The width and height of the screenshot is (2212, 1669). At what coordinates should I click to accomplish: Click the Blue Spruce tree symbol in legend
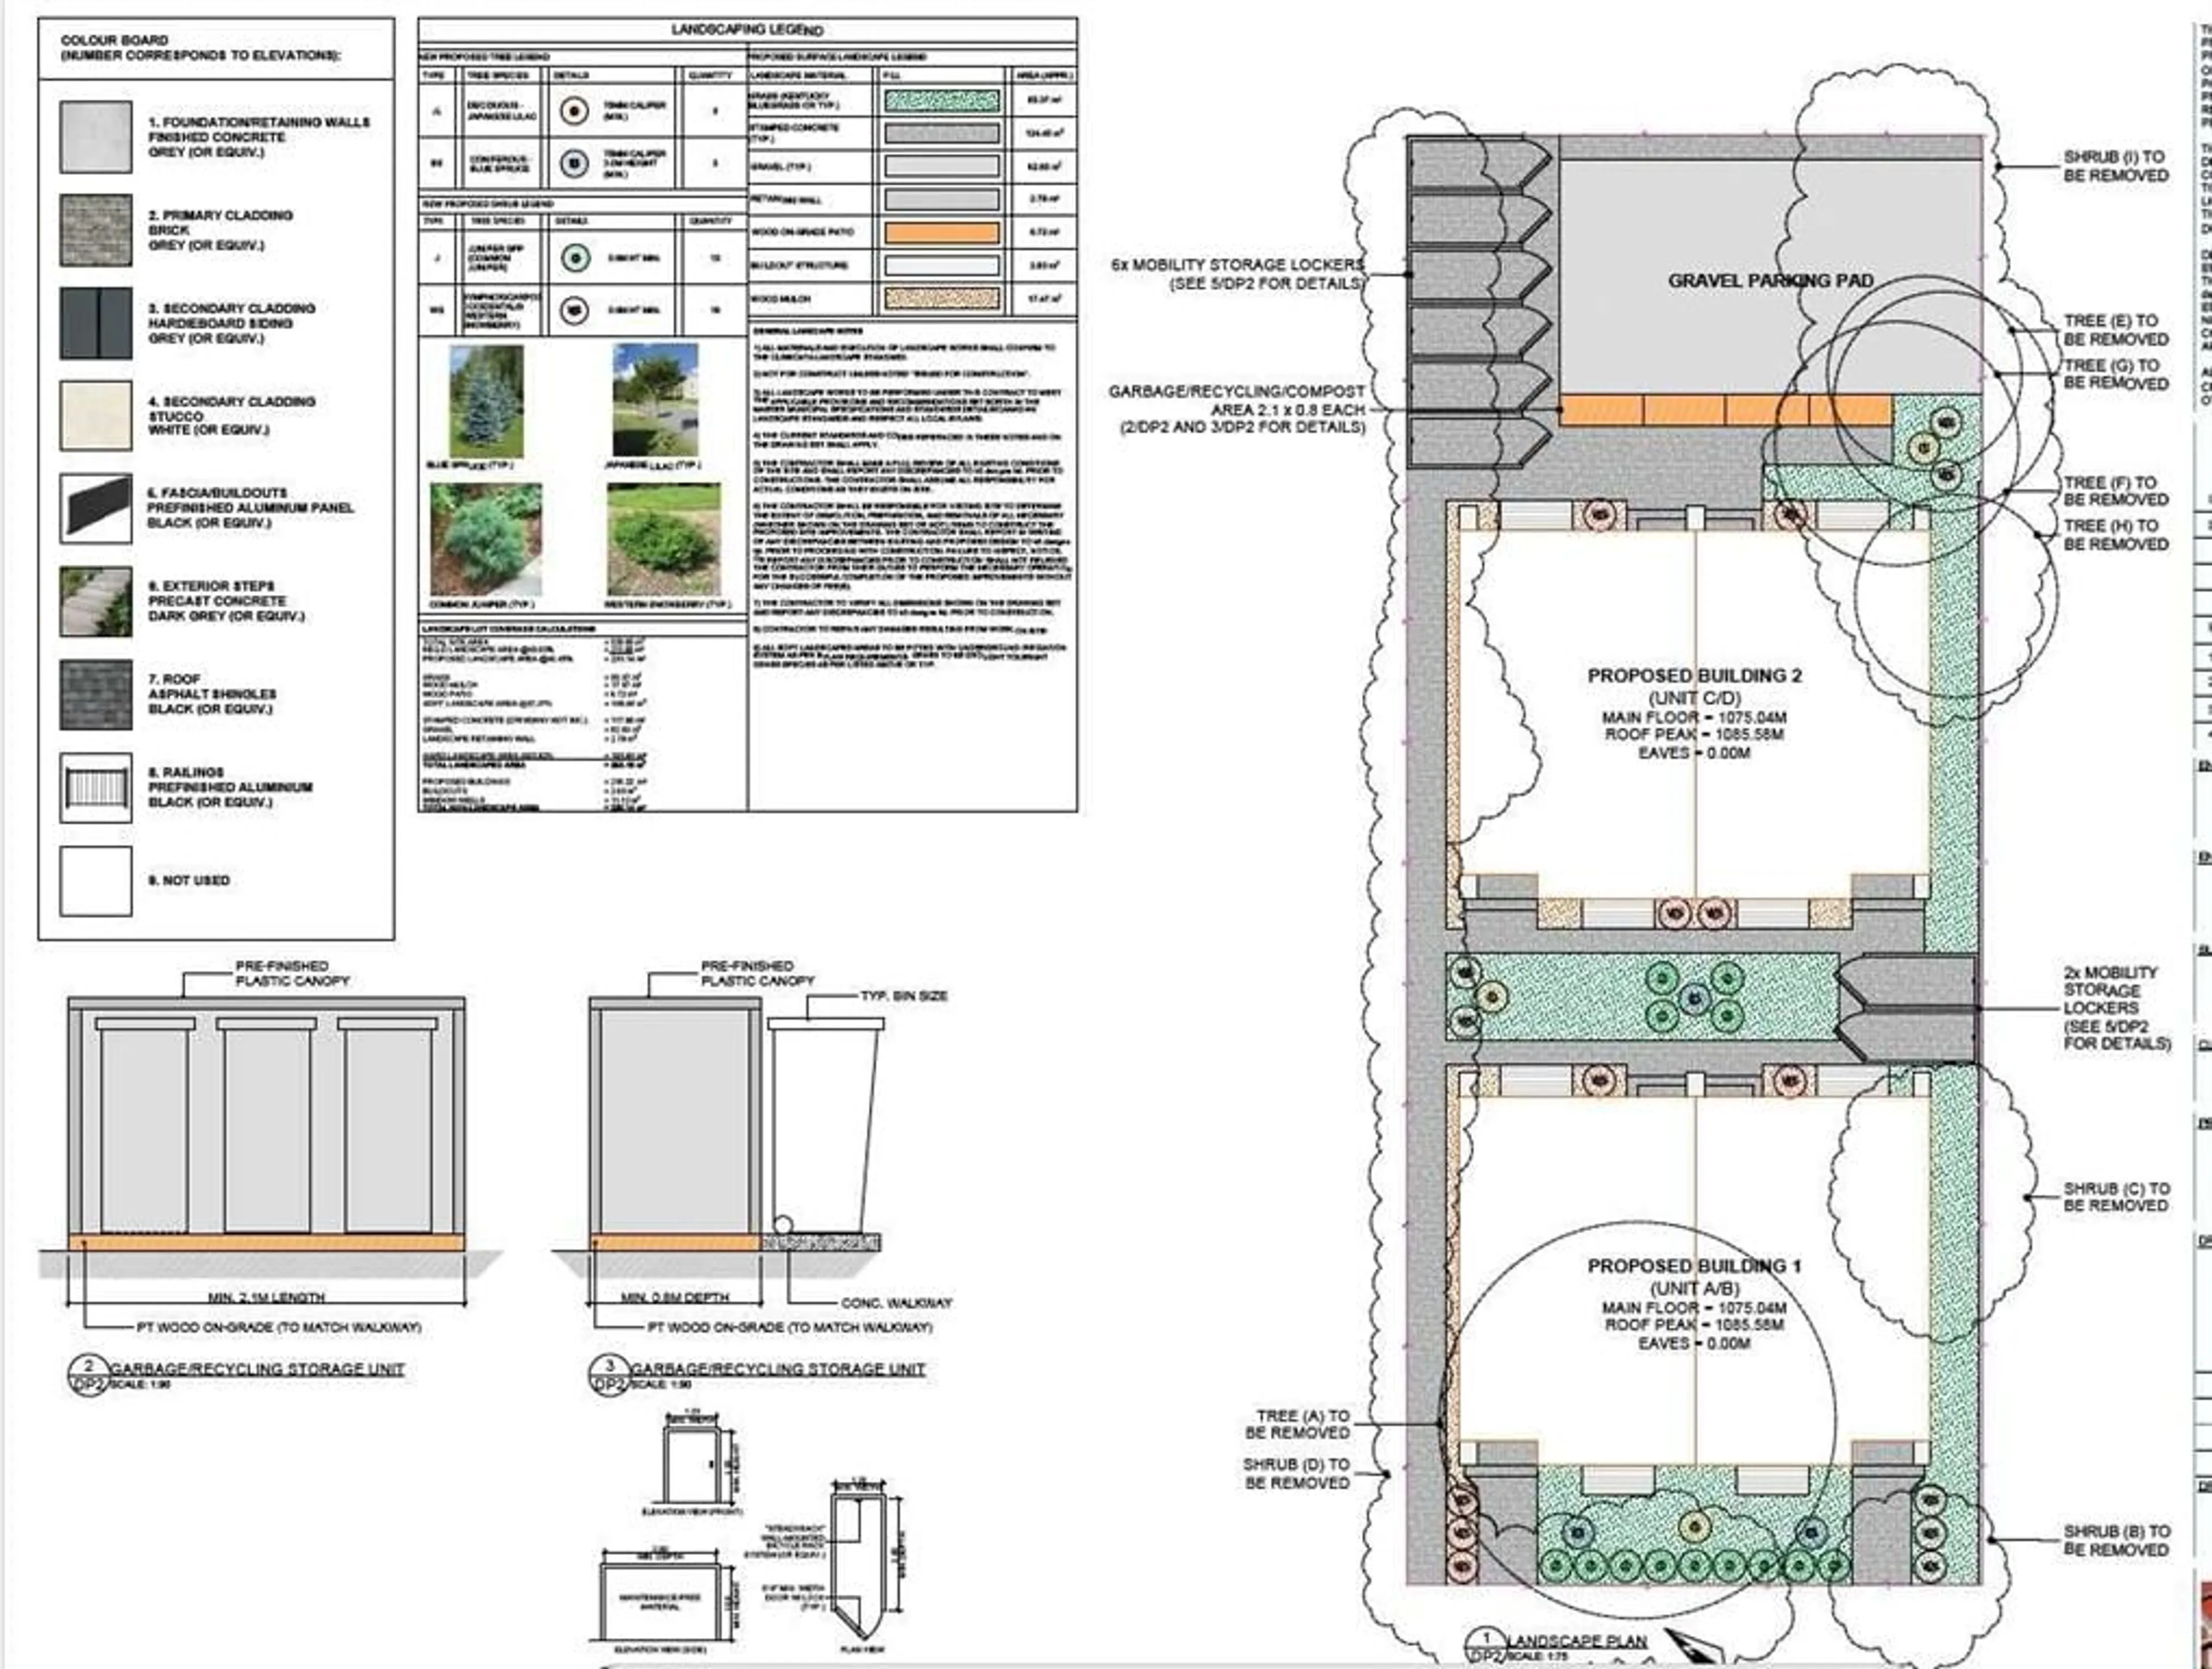click(573, 164)
